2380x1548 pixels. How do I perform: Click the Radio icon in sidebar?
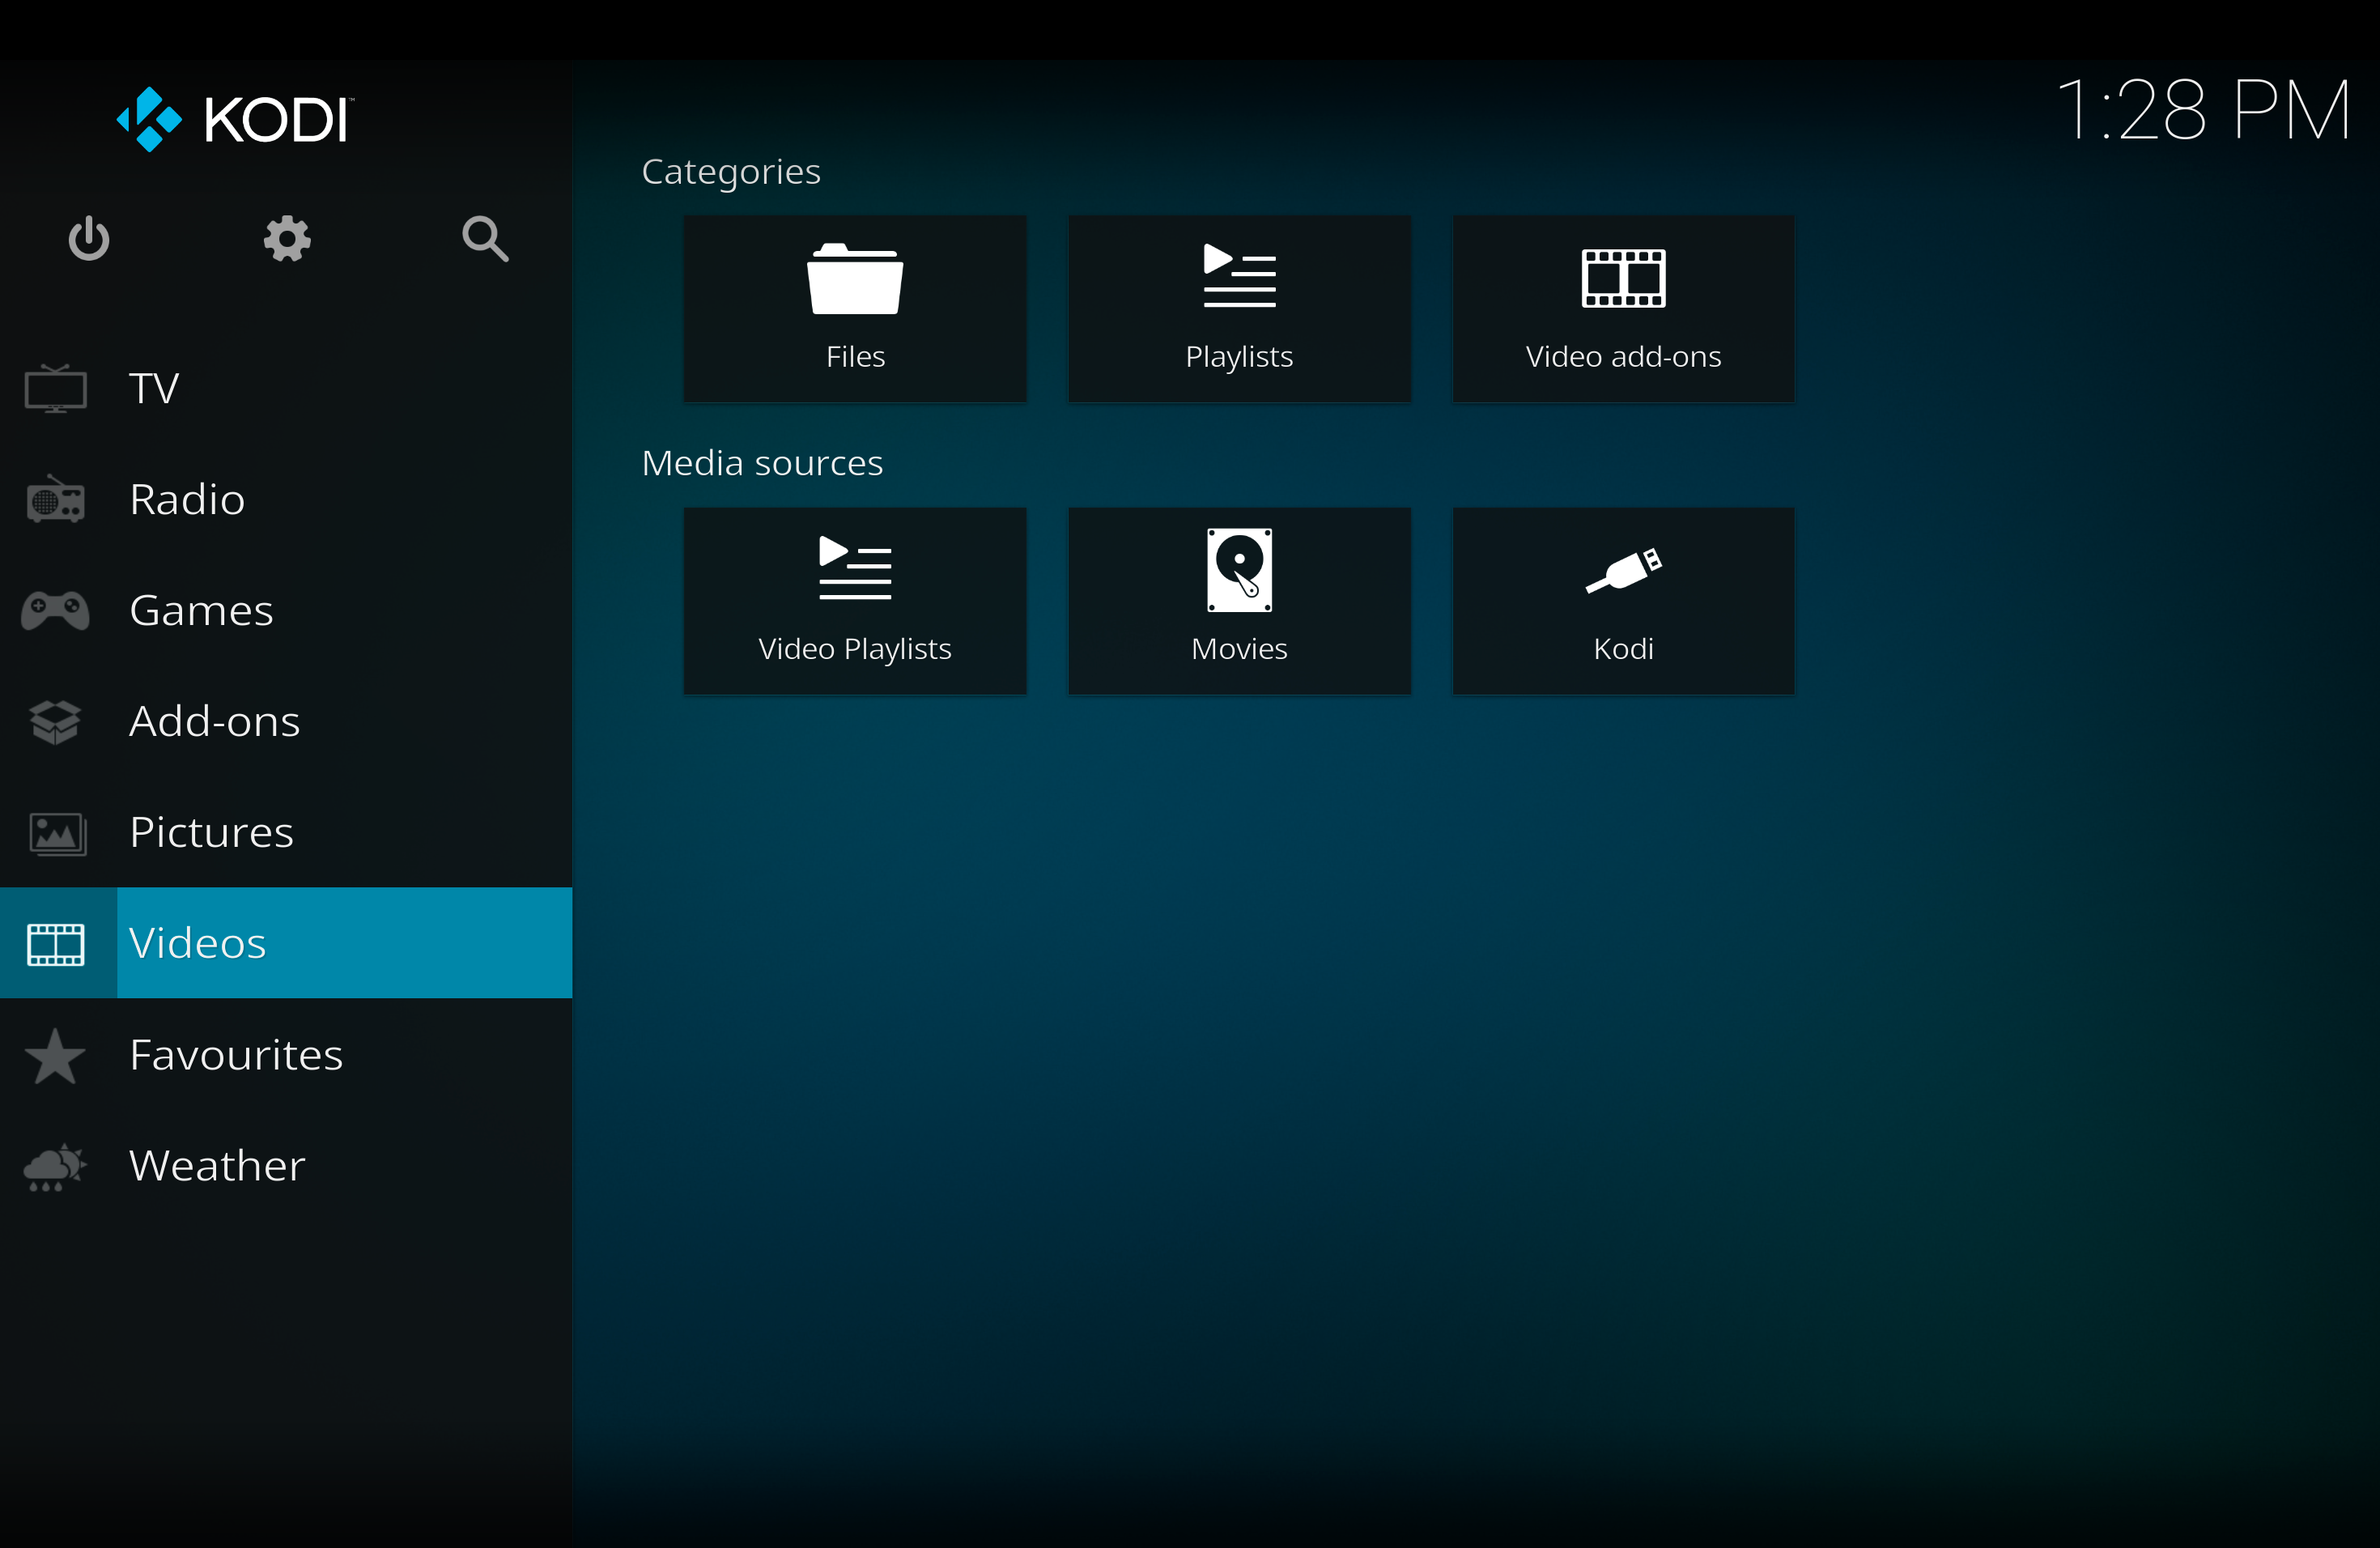pos(56,499)
